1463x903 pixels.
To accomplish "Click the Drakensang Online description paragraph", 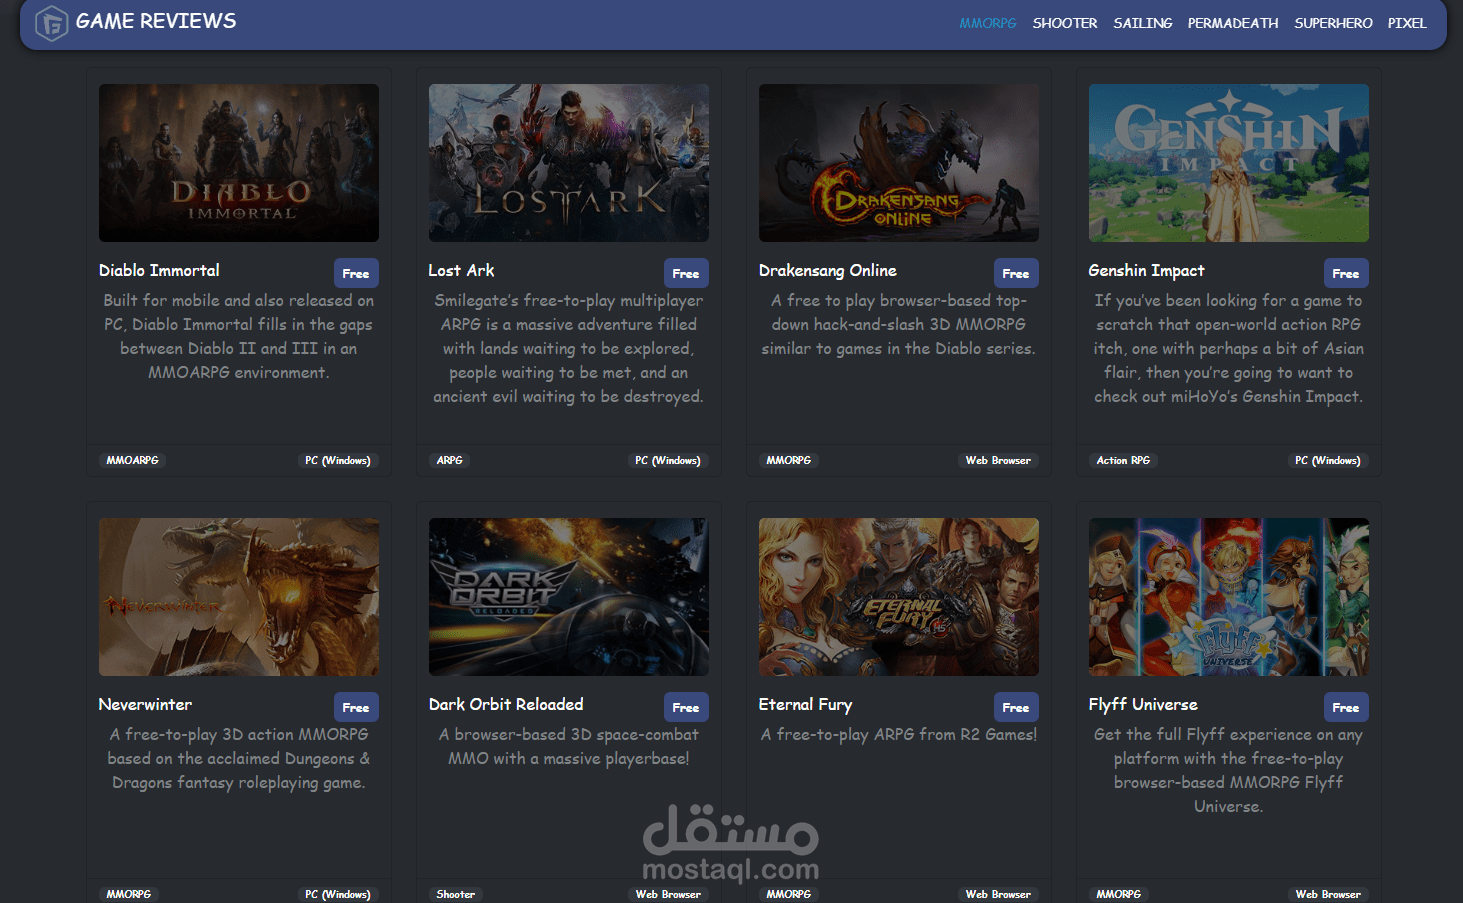I will coord(899,324).
